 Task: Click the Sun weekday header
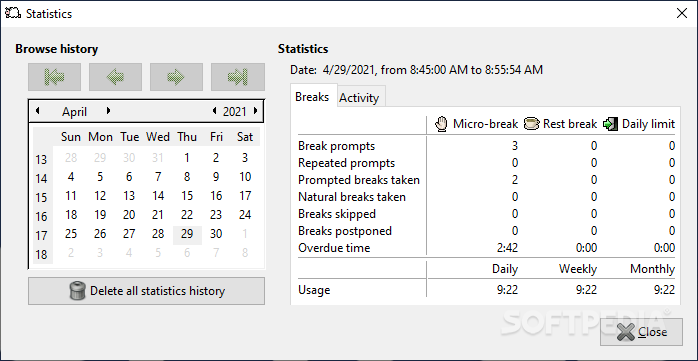click(71, 137)
